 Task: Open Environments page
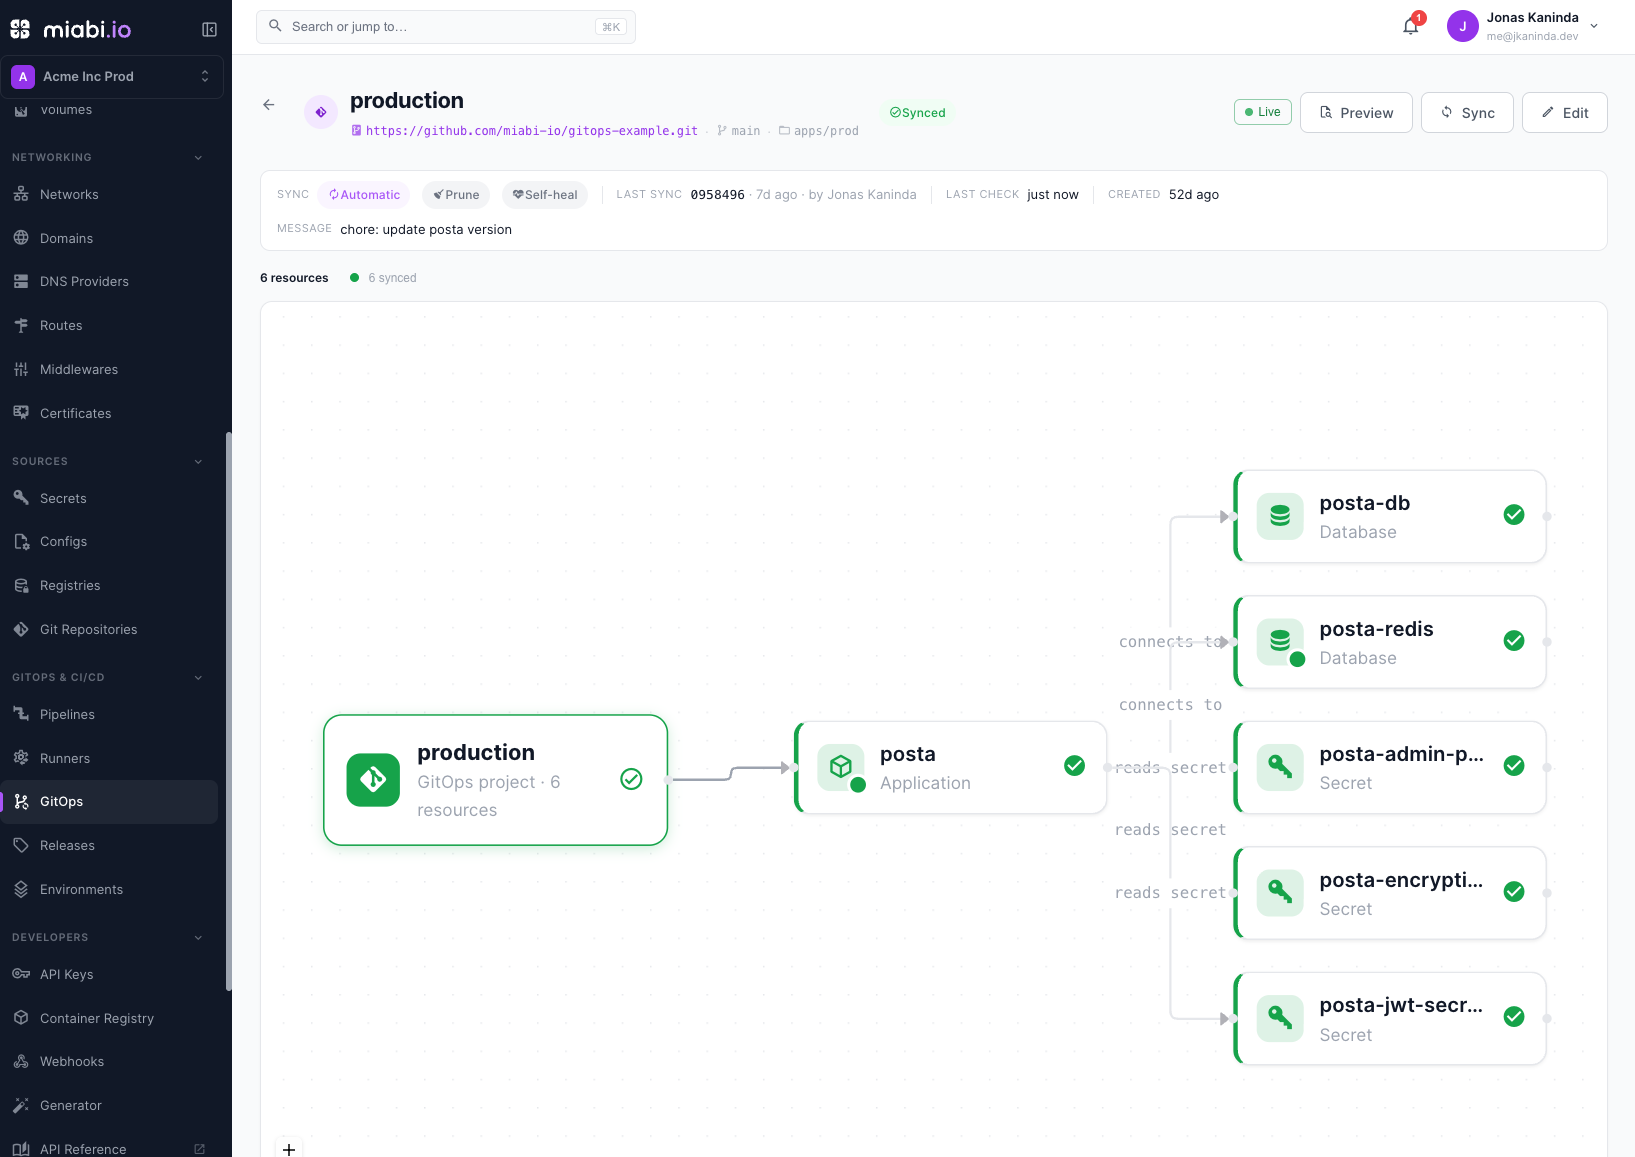(x=109, y=889)
